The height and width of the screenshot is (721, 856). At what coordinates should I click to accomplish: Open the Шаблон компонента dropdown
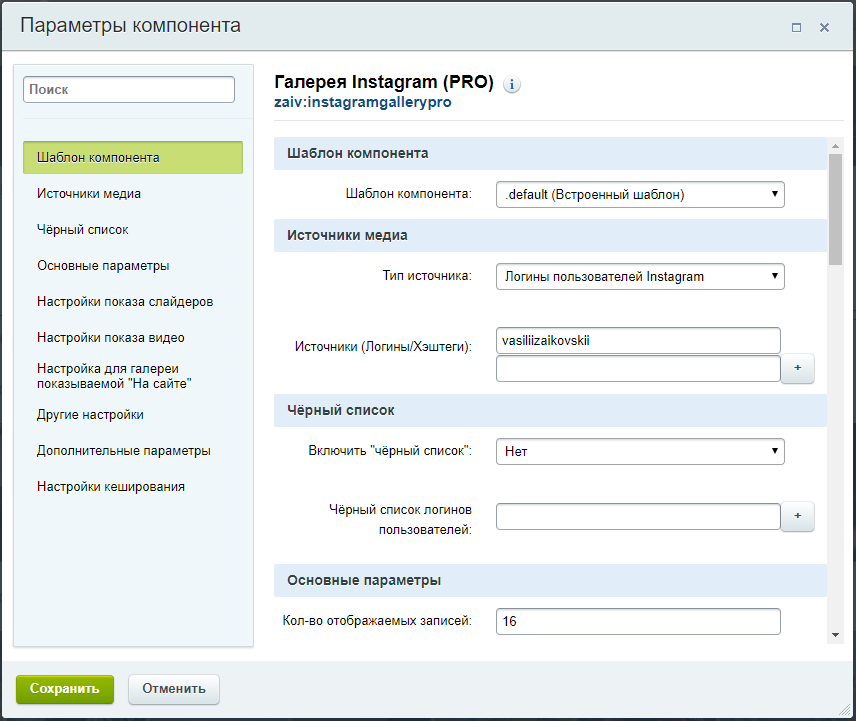coord(640,195)
